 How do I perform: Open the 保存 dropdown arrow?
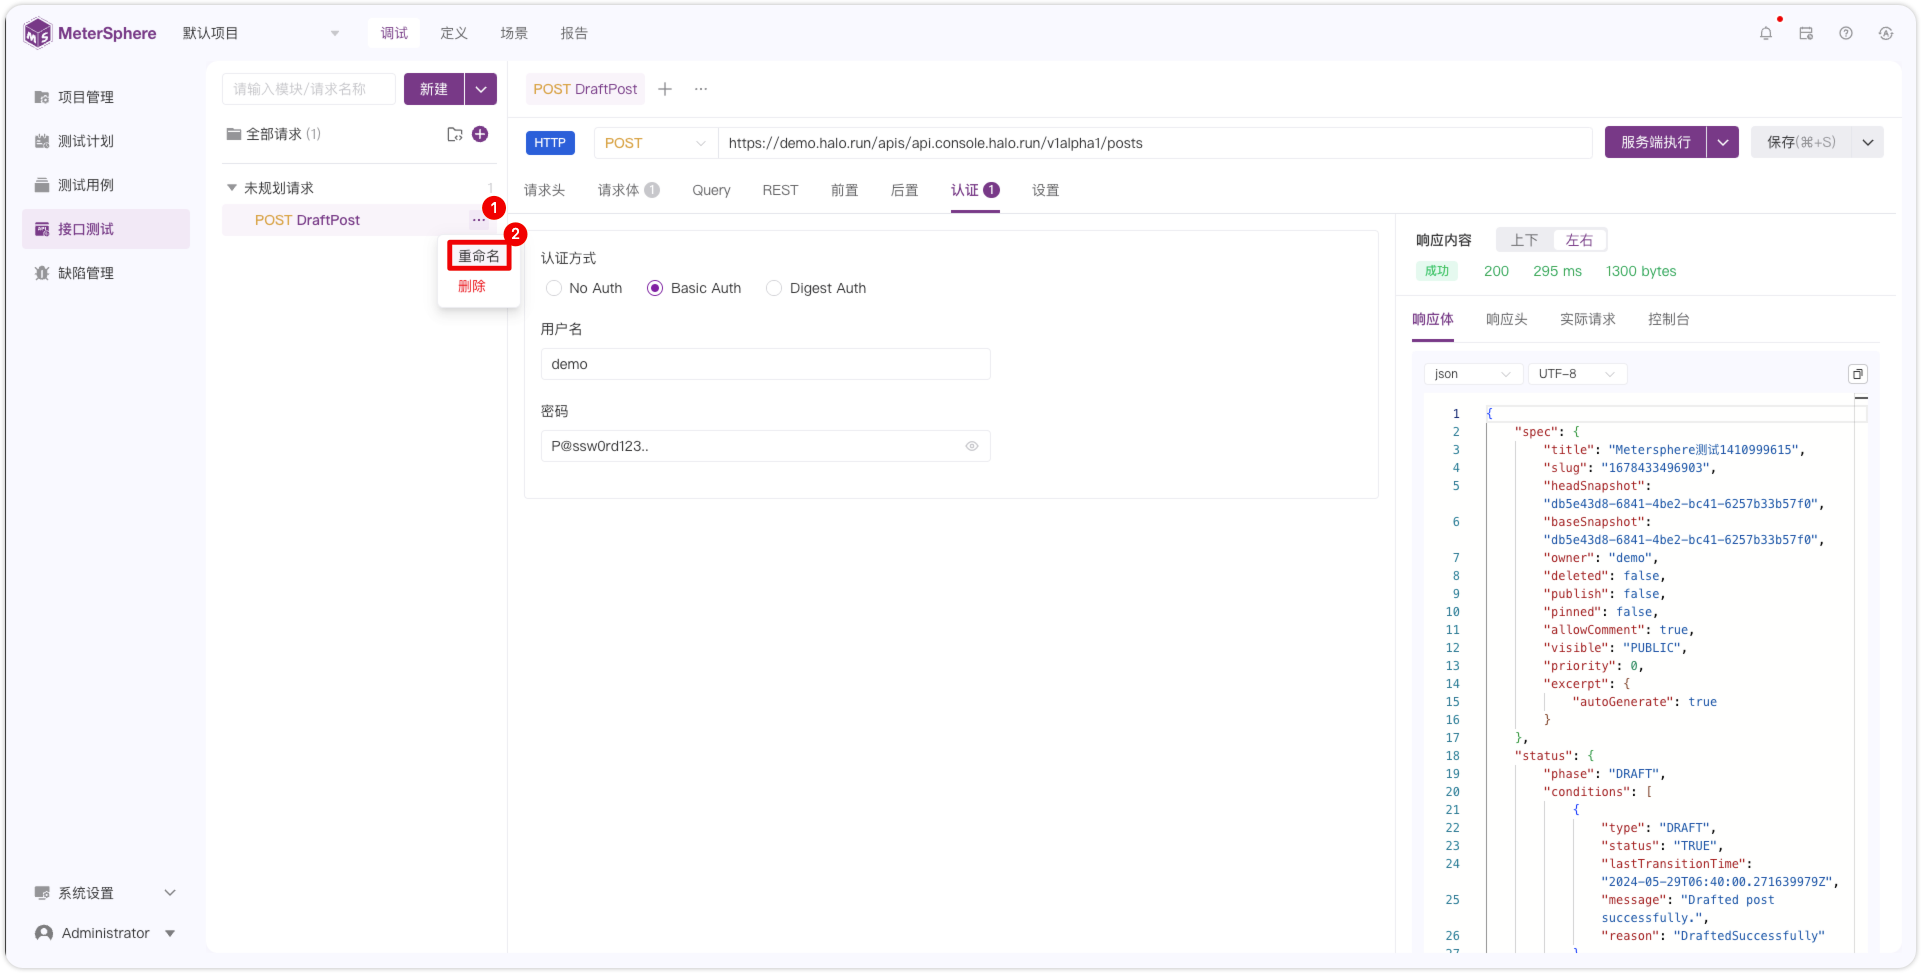point(1868,142)
